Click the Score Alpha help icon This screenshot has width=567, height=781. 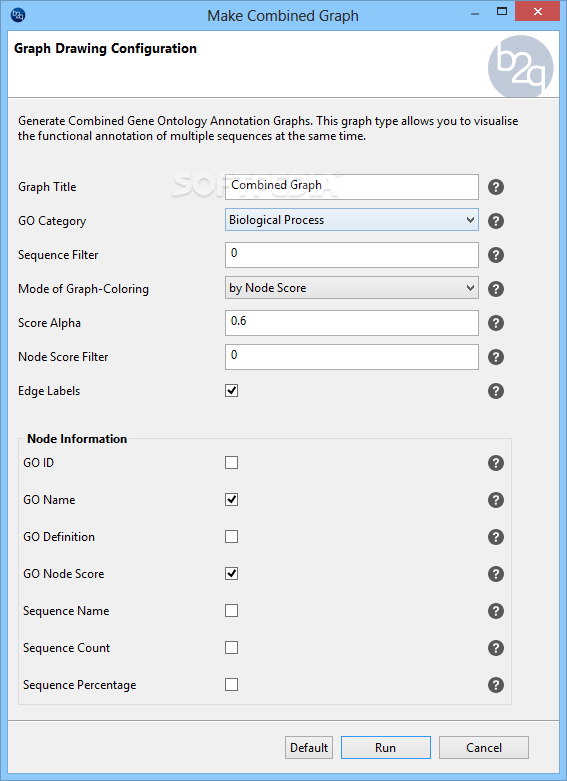coord(496,323)
